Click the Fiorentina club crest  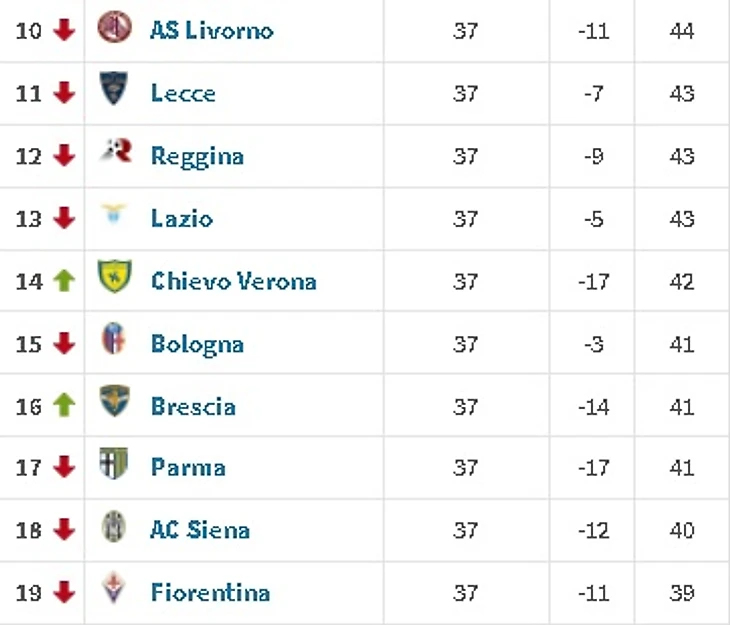(x=114, y=588)
